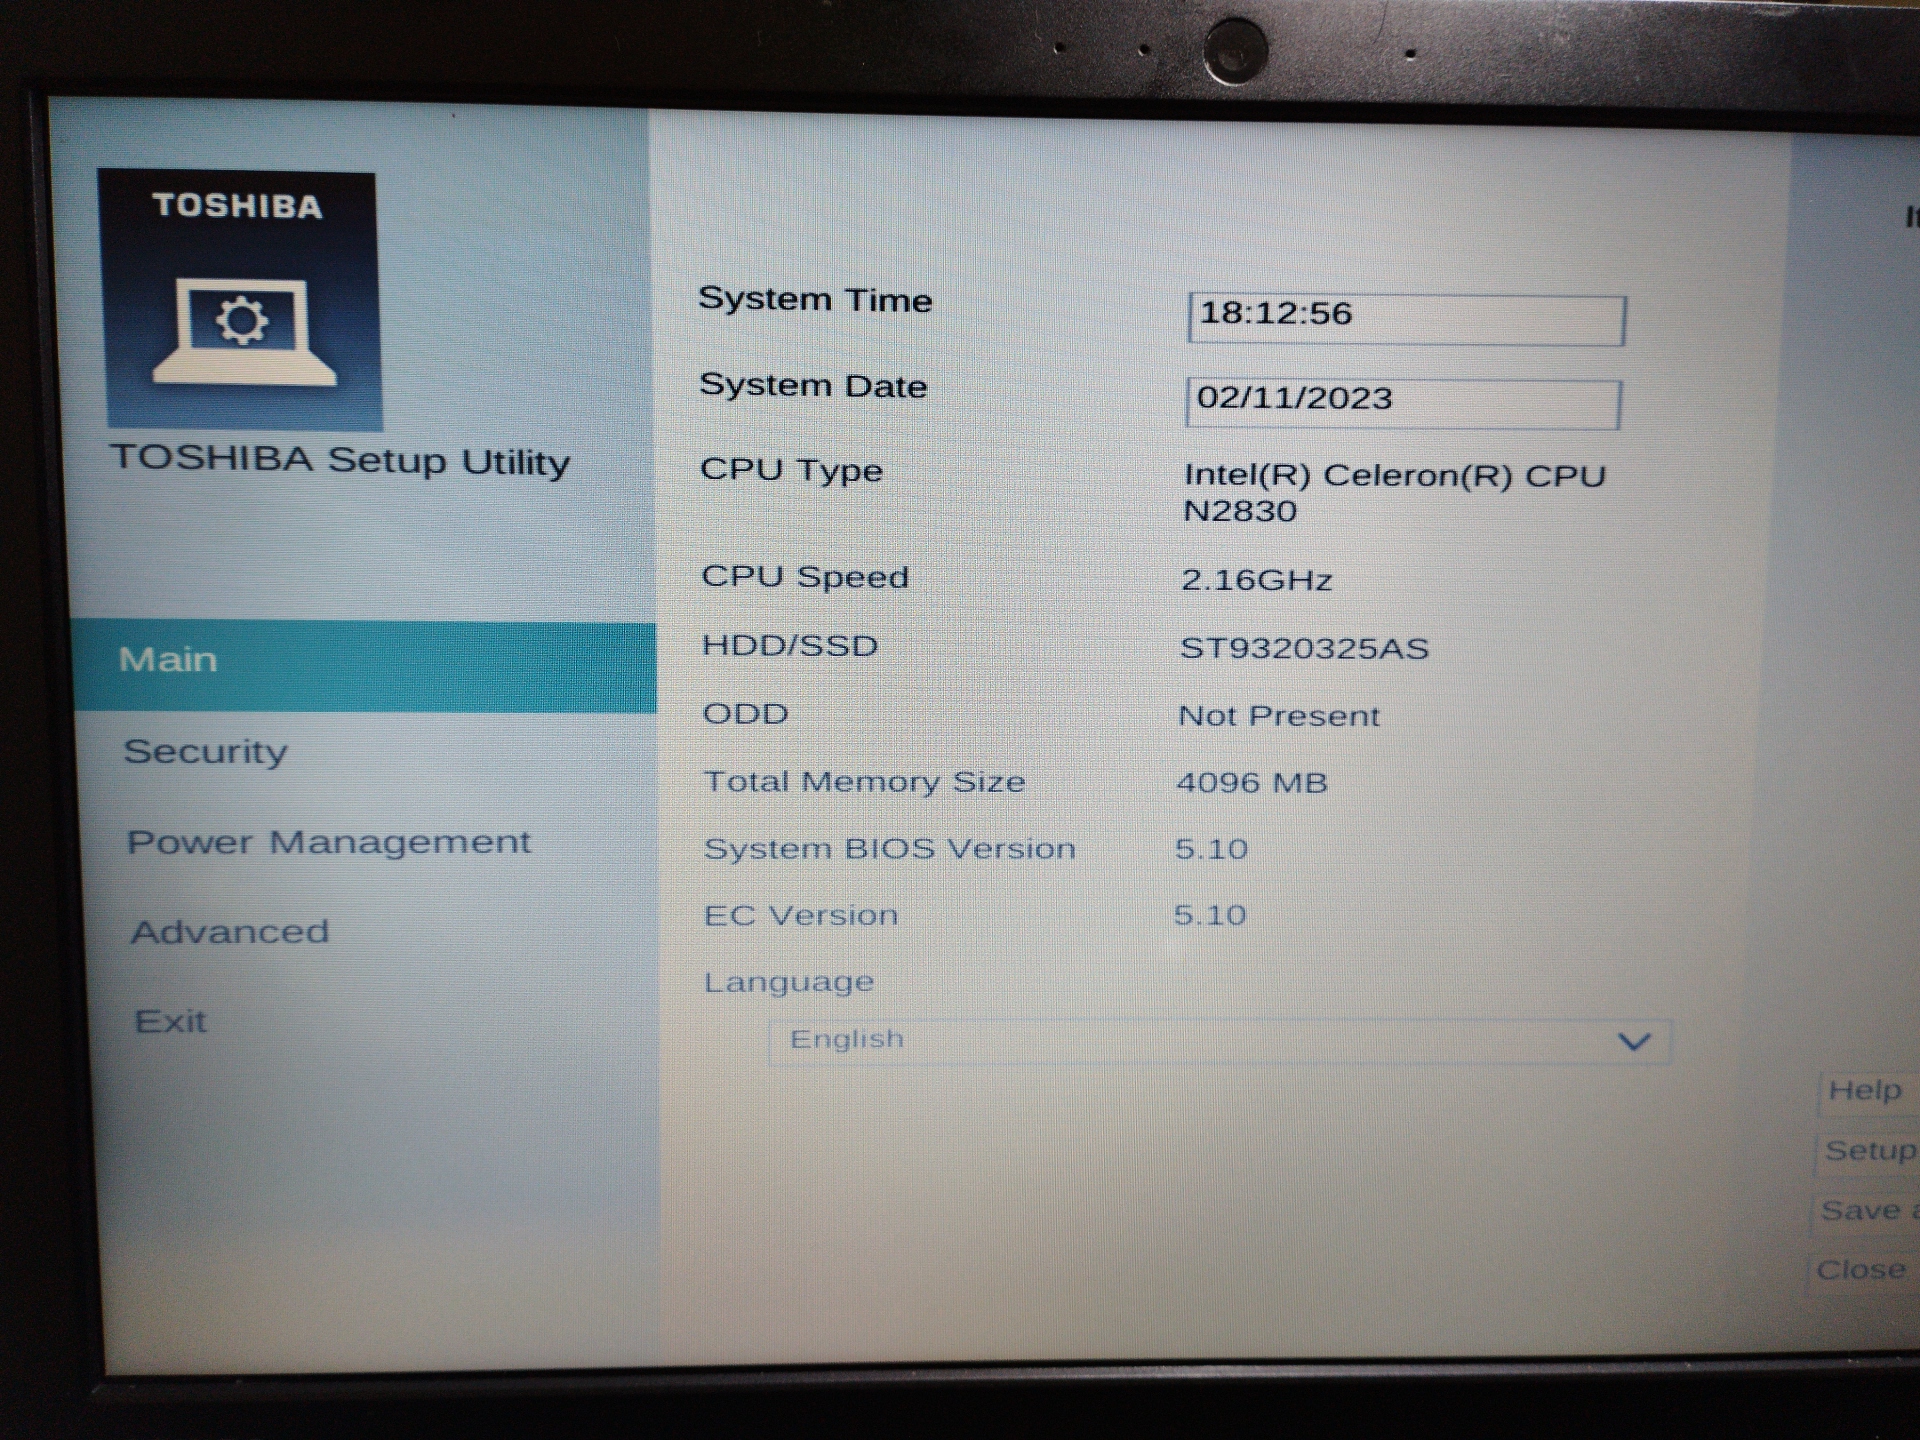Select the System BIOS Version value 5.10
The height and width of the screenshot is (1440, 1920).
[x=1211, y=849]
